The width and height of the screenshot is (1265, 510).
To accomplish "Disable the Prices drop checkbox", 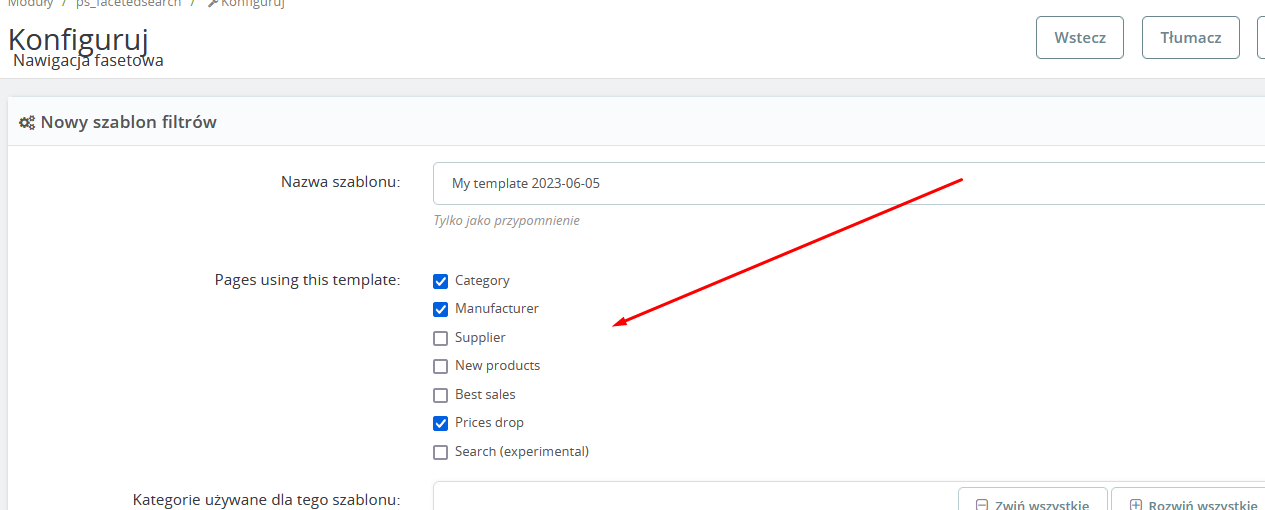I will point(440,423).
